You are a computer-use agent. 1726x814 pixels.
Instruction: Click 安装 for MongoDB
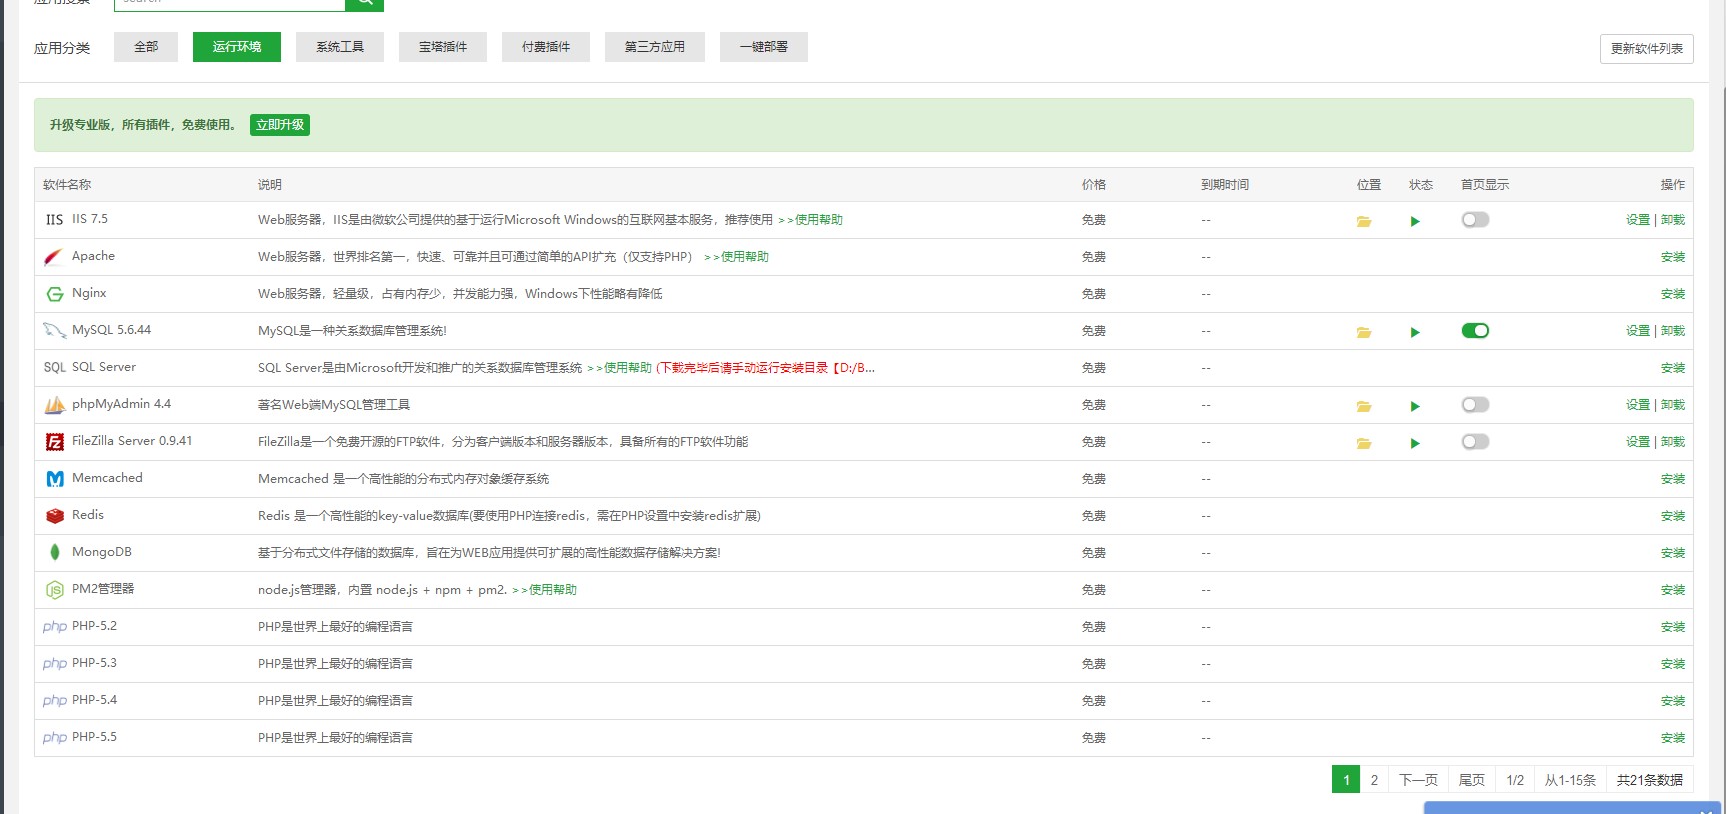click(1673, 553)
